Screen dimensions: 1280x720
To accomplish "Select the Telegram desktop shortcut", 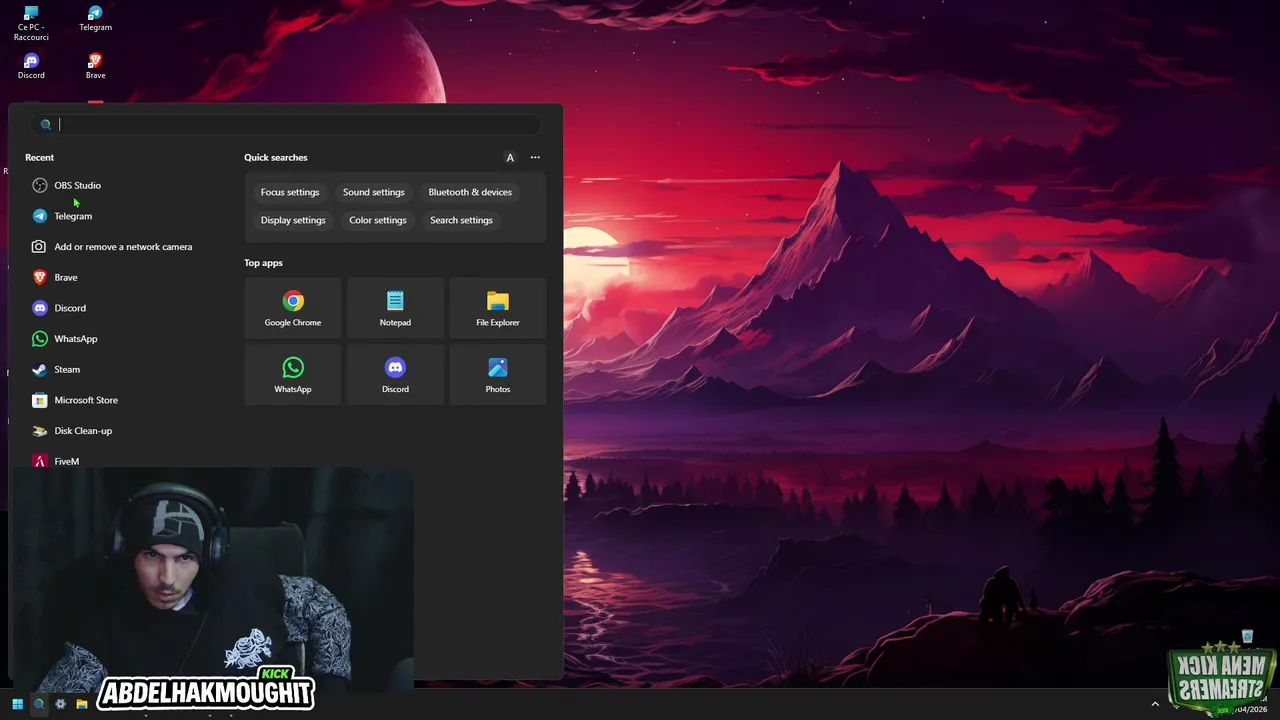I will [x=95, y=19].
